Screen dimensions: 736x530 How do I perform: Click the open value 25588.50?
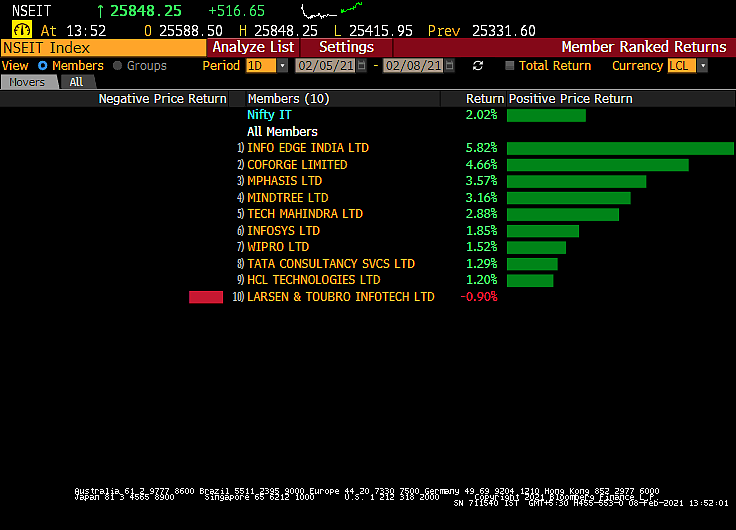[191, 31]
